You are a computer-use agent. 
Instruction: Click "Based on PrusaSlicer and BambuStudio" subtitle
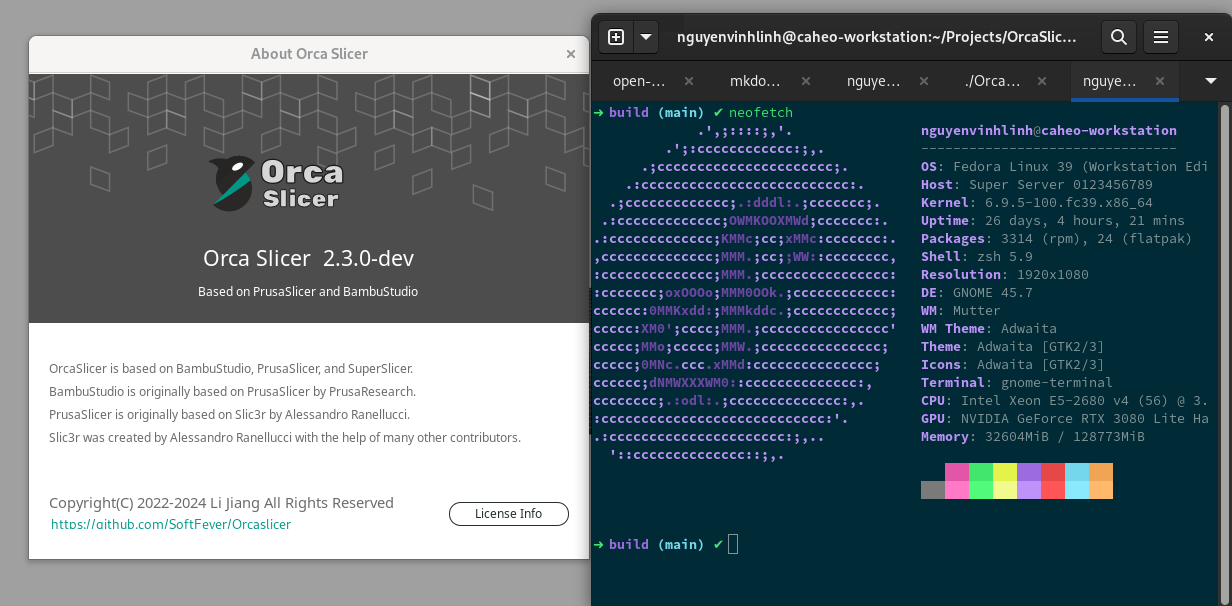tap(308, 292)
